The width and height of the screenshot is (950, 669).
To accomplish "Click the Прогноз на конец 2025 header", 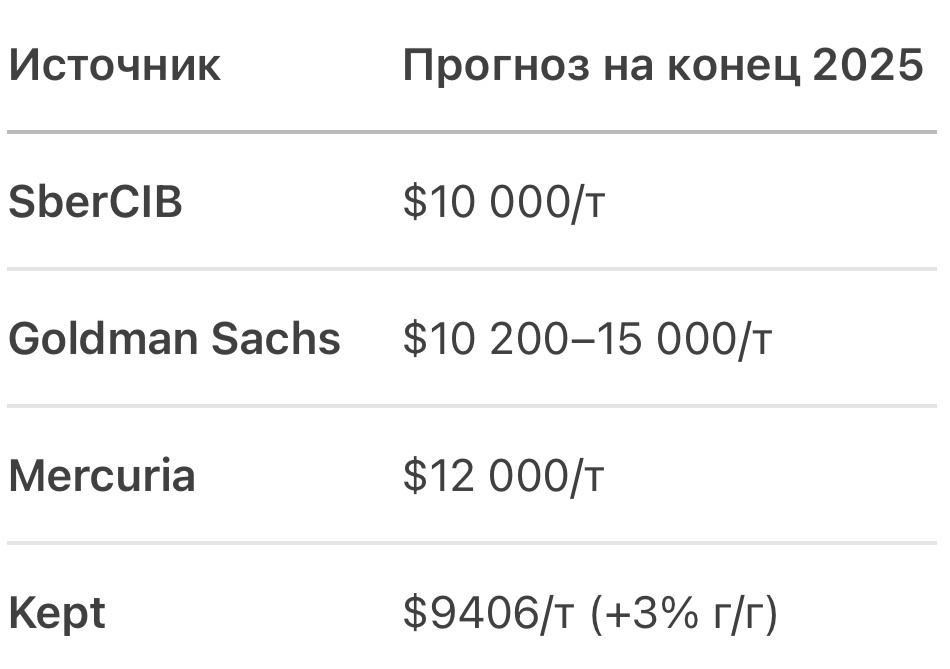I will click(662, 66).
